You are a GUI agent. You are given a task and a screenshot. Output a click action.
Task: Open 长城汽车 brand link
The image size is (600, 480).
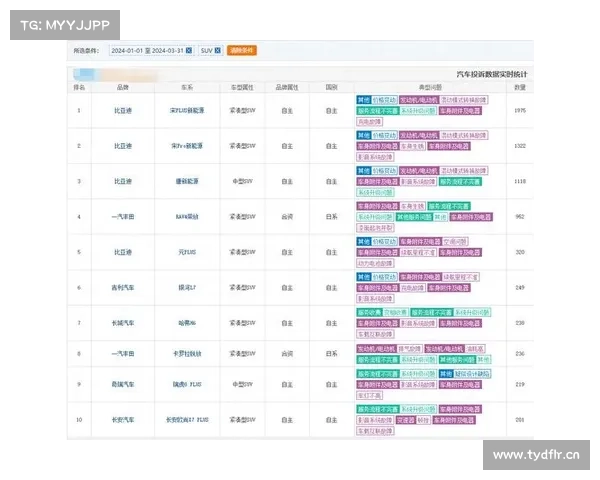(123, 323)
